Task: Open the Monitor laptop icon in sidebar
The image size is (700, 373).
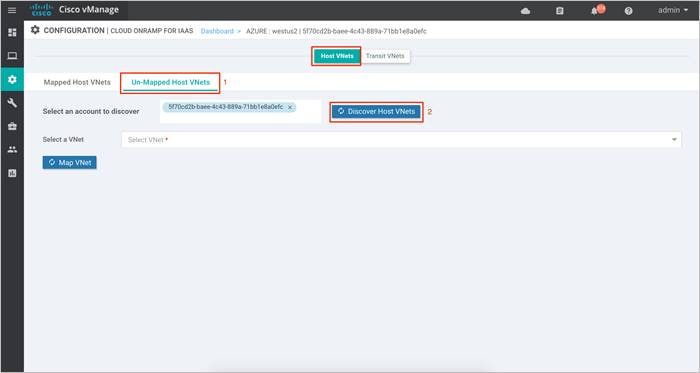Action: 12,56
